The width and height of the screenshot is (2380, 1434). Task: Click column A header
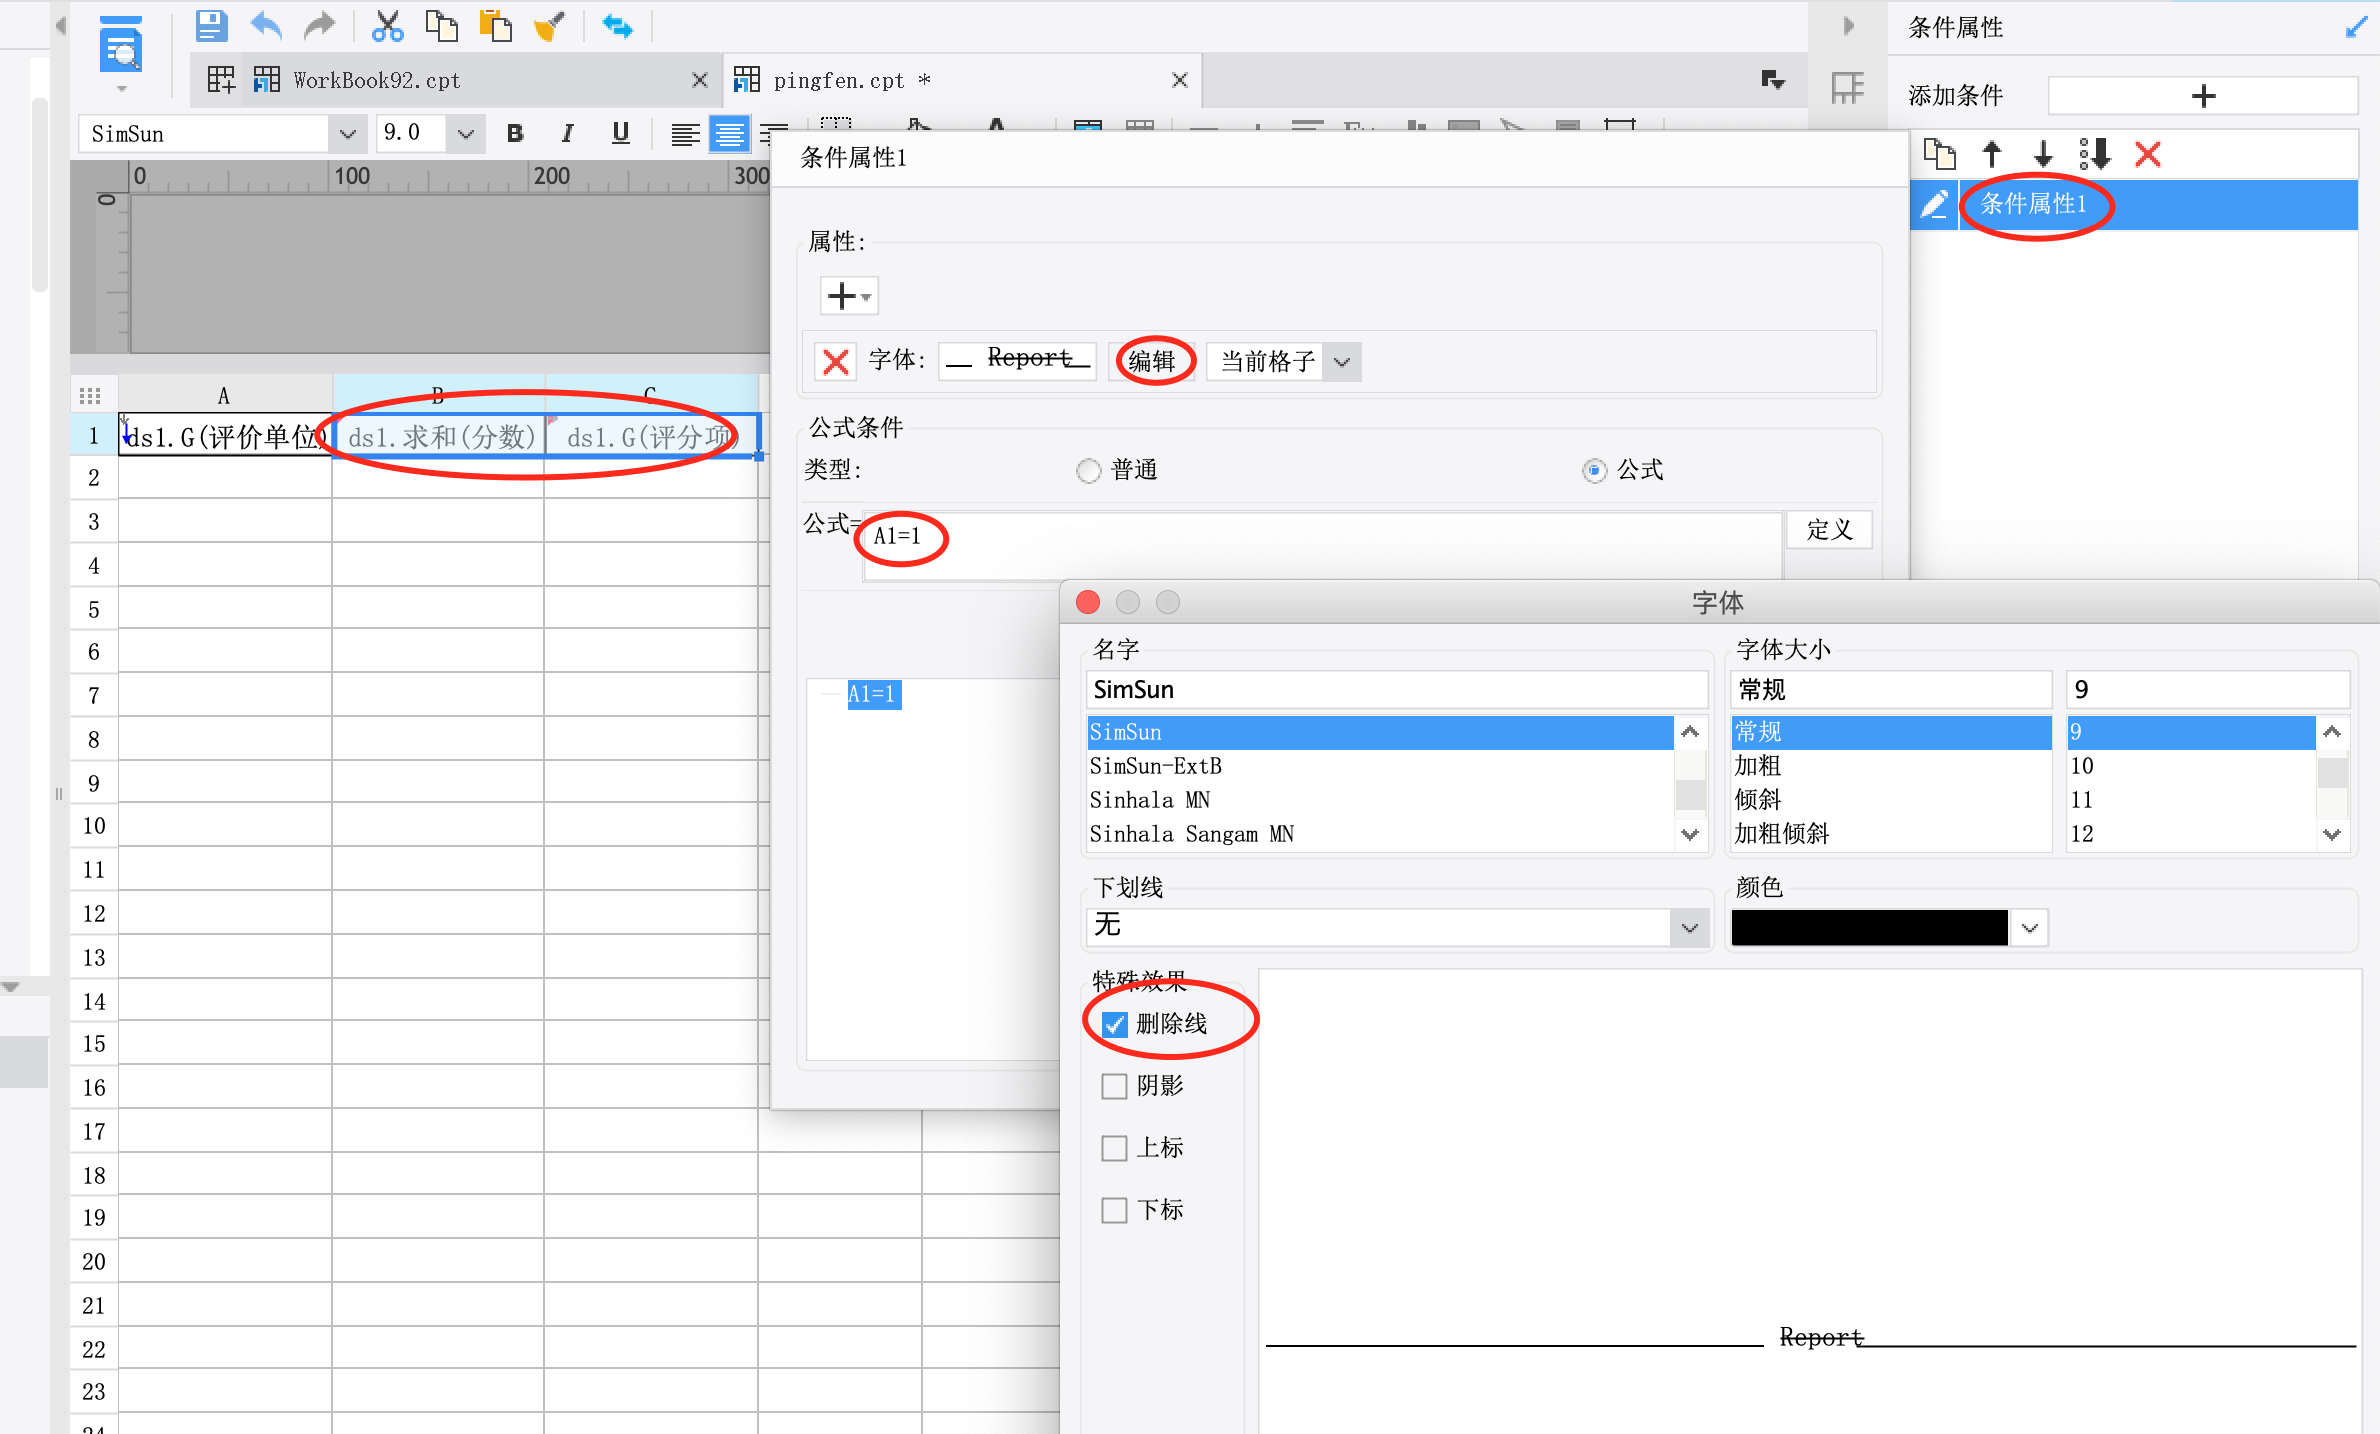pyautogui.click(x=225, y=395)
